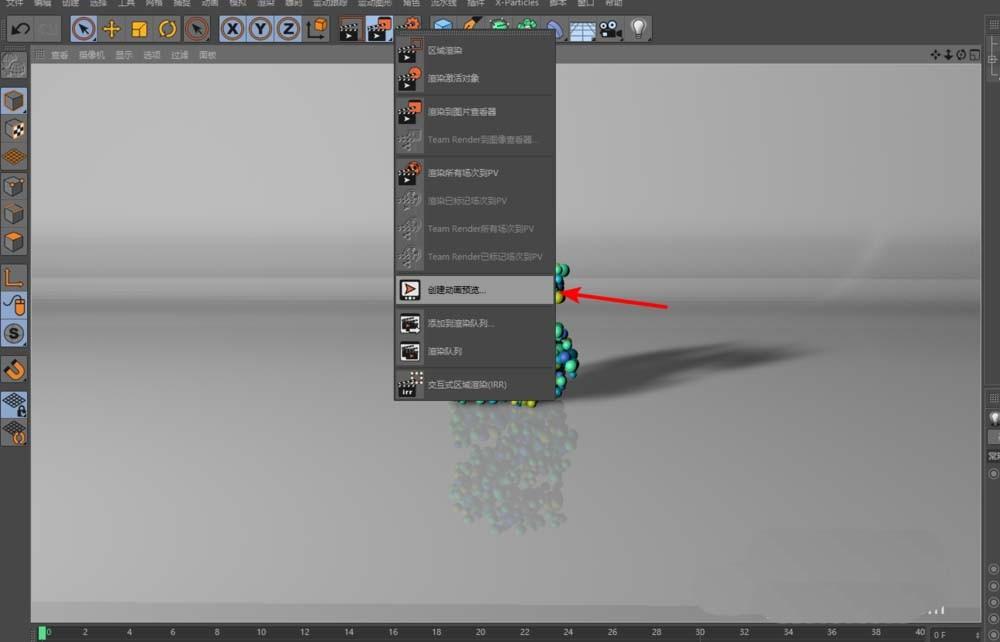
Task: Select the Scale tool
Action: pos(137,29)
